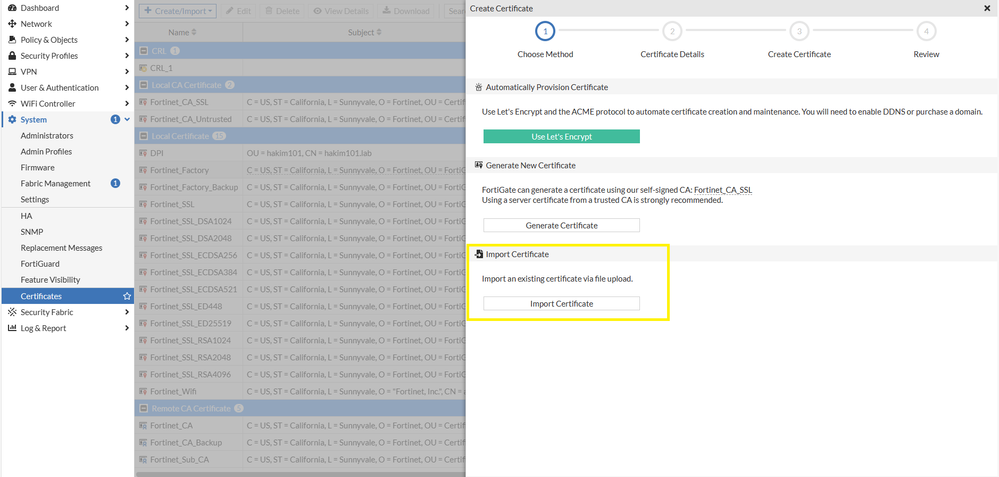Collapse the CRL group header
This screenshot has height=477, width=999.
143,50
